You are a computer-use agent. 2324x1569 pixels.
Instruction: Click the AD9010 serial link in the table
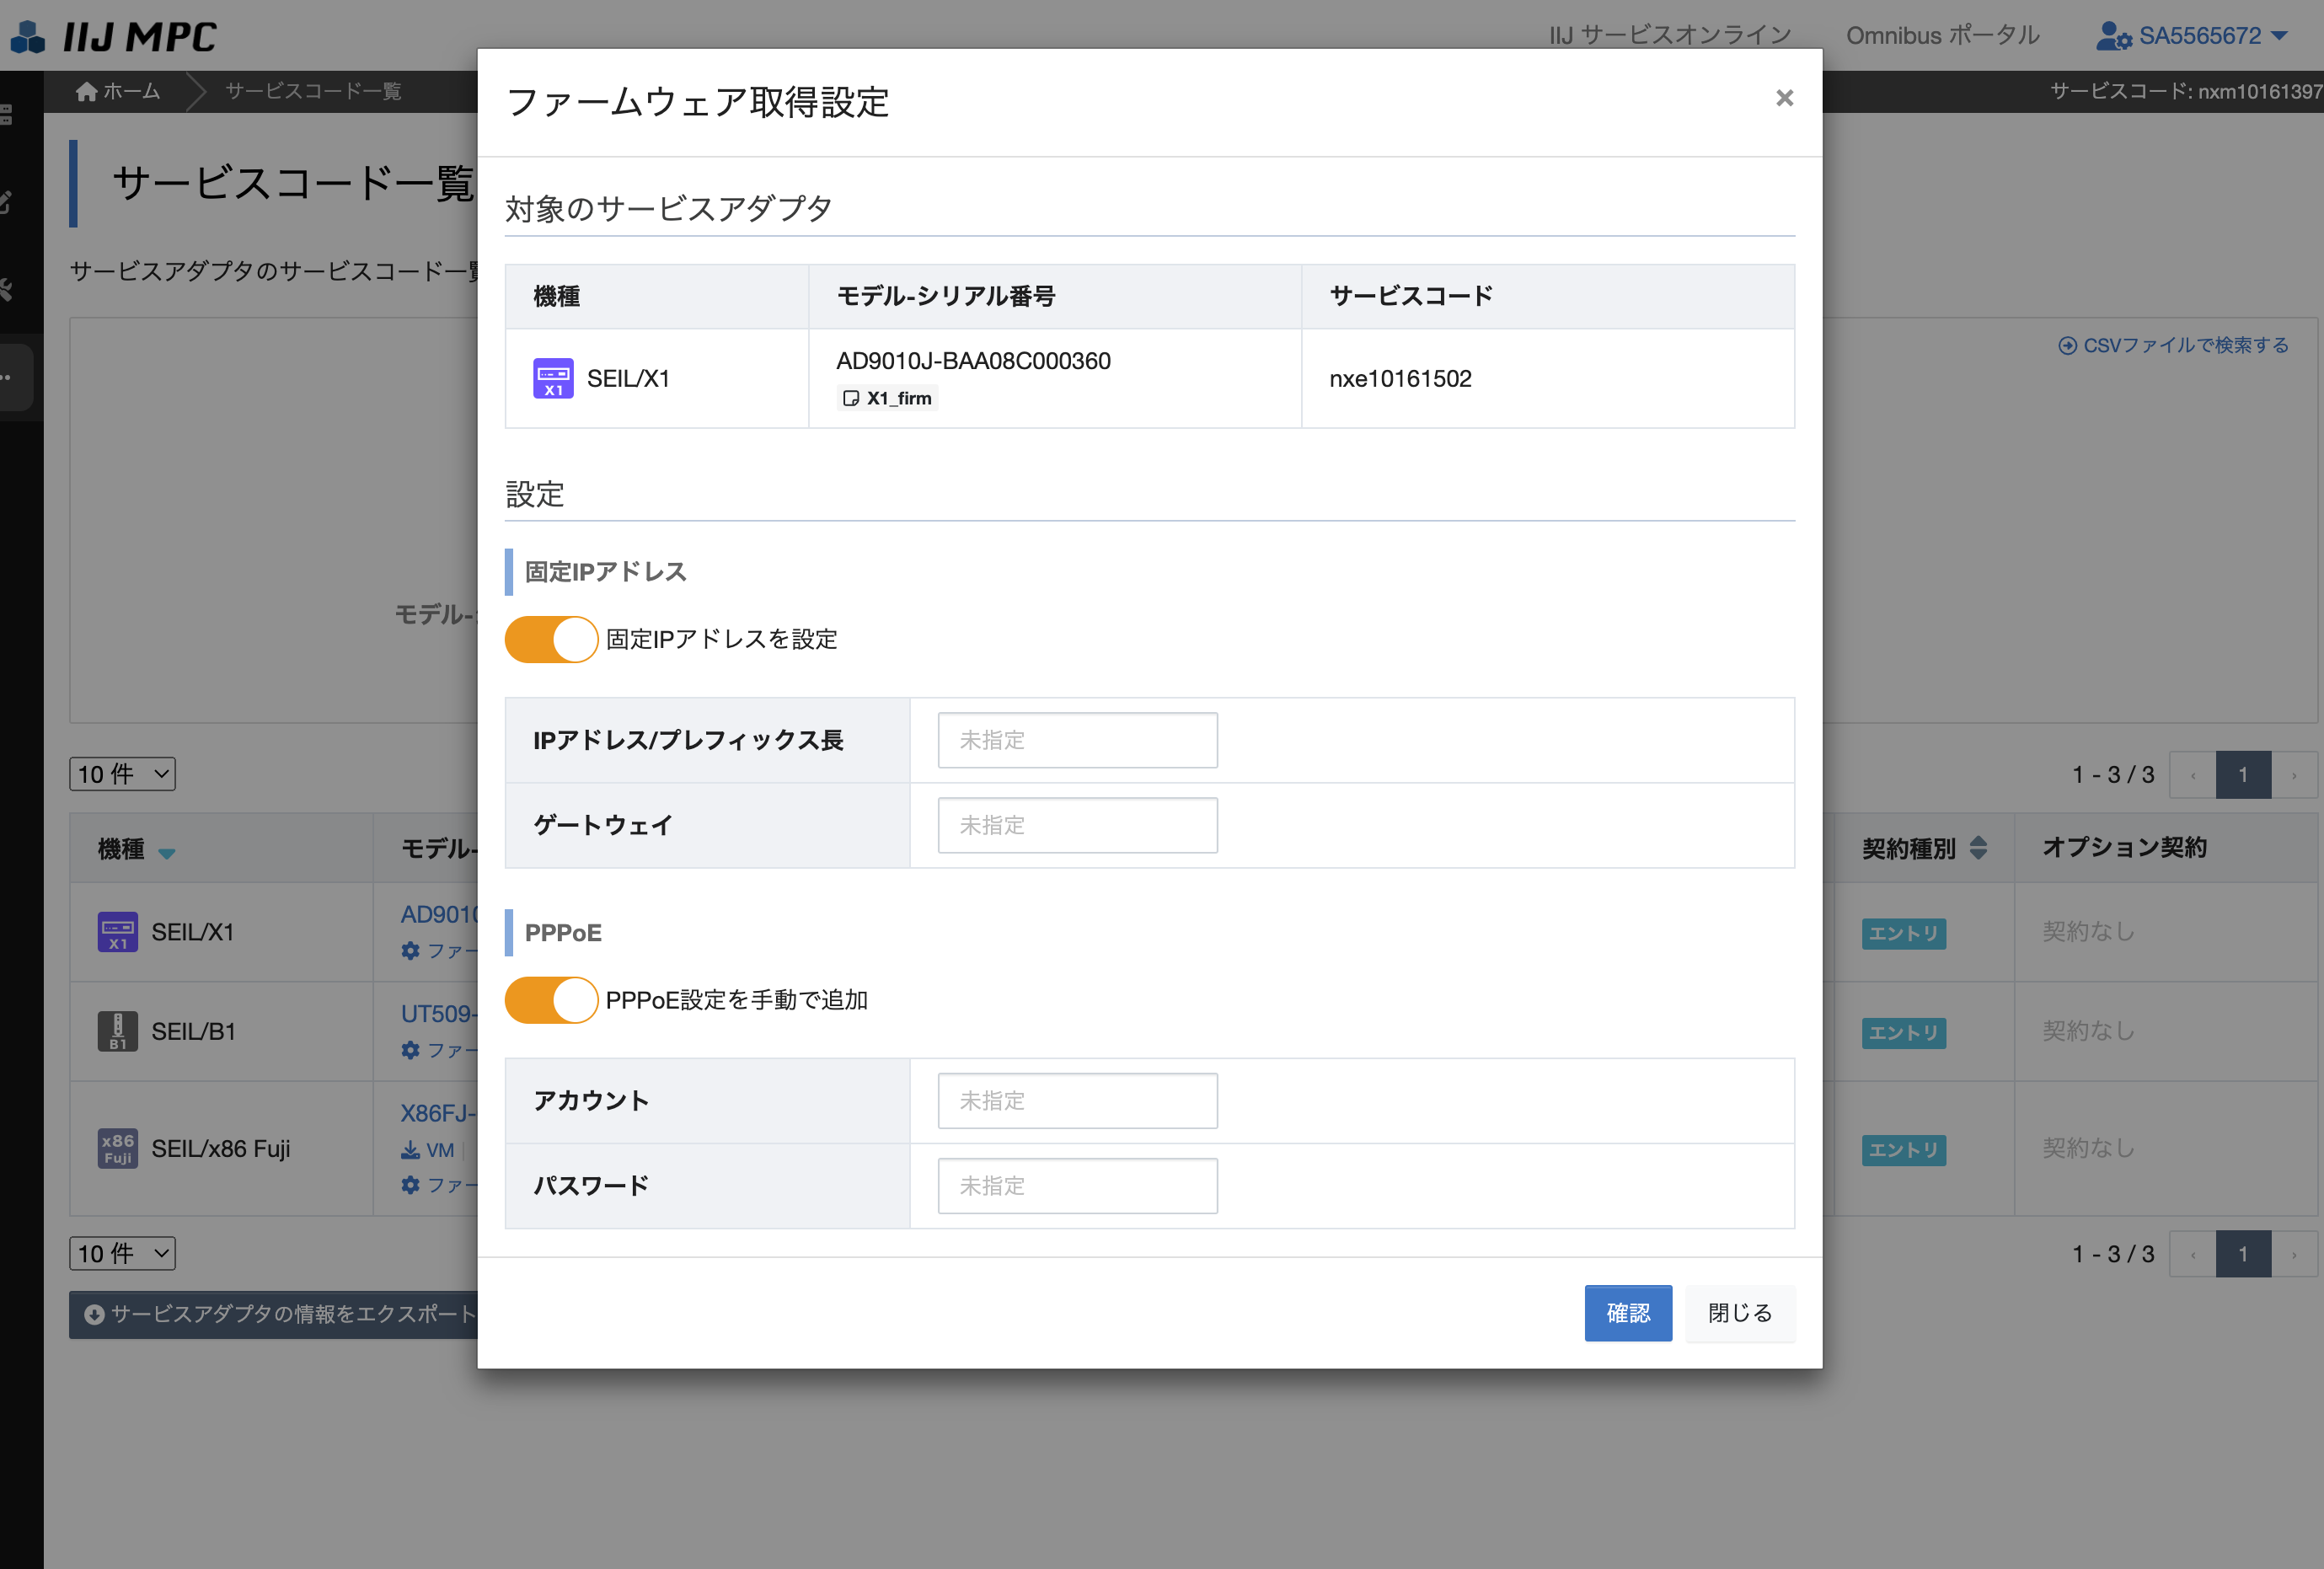coord(439,914)
